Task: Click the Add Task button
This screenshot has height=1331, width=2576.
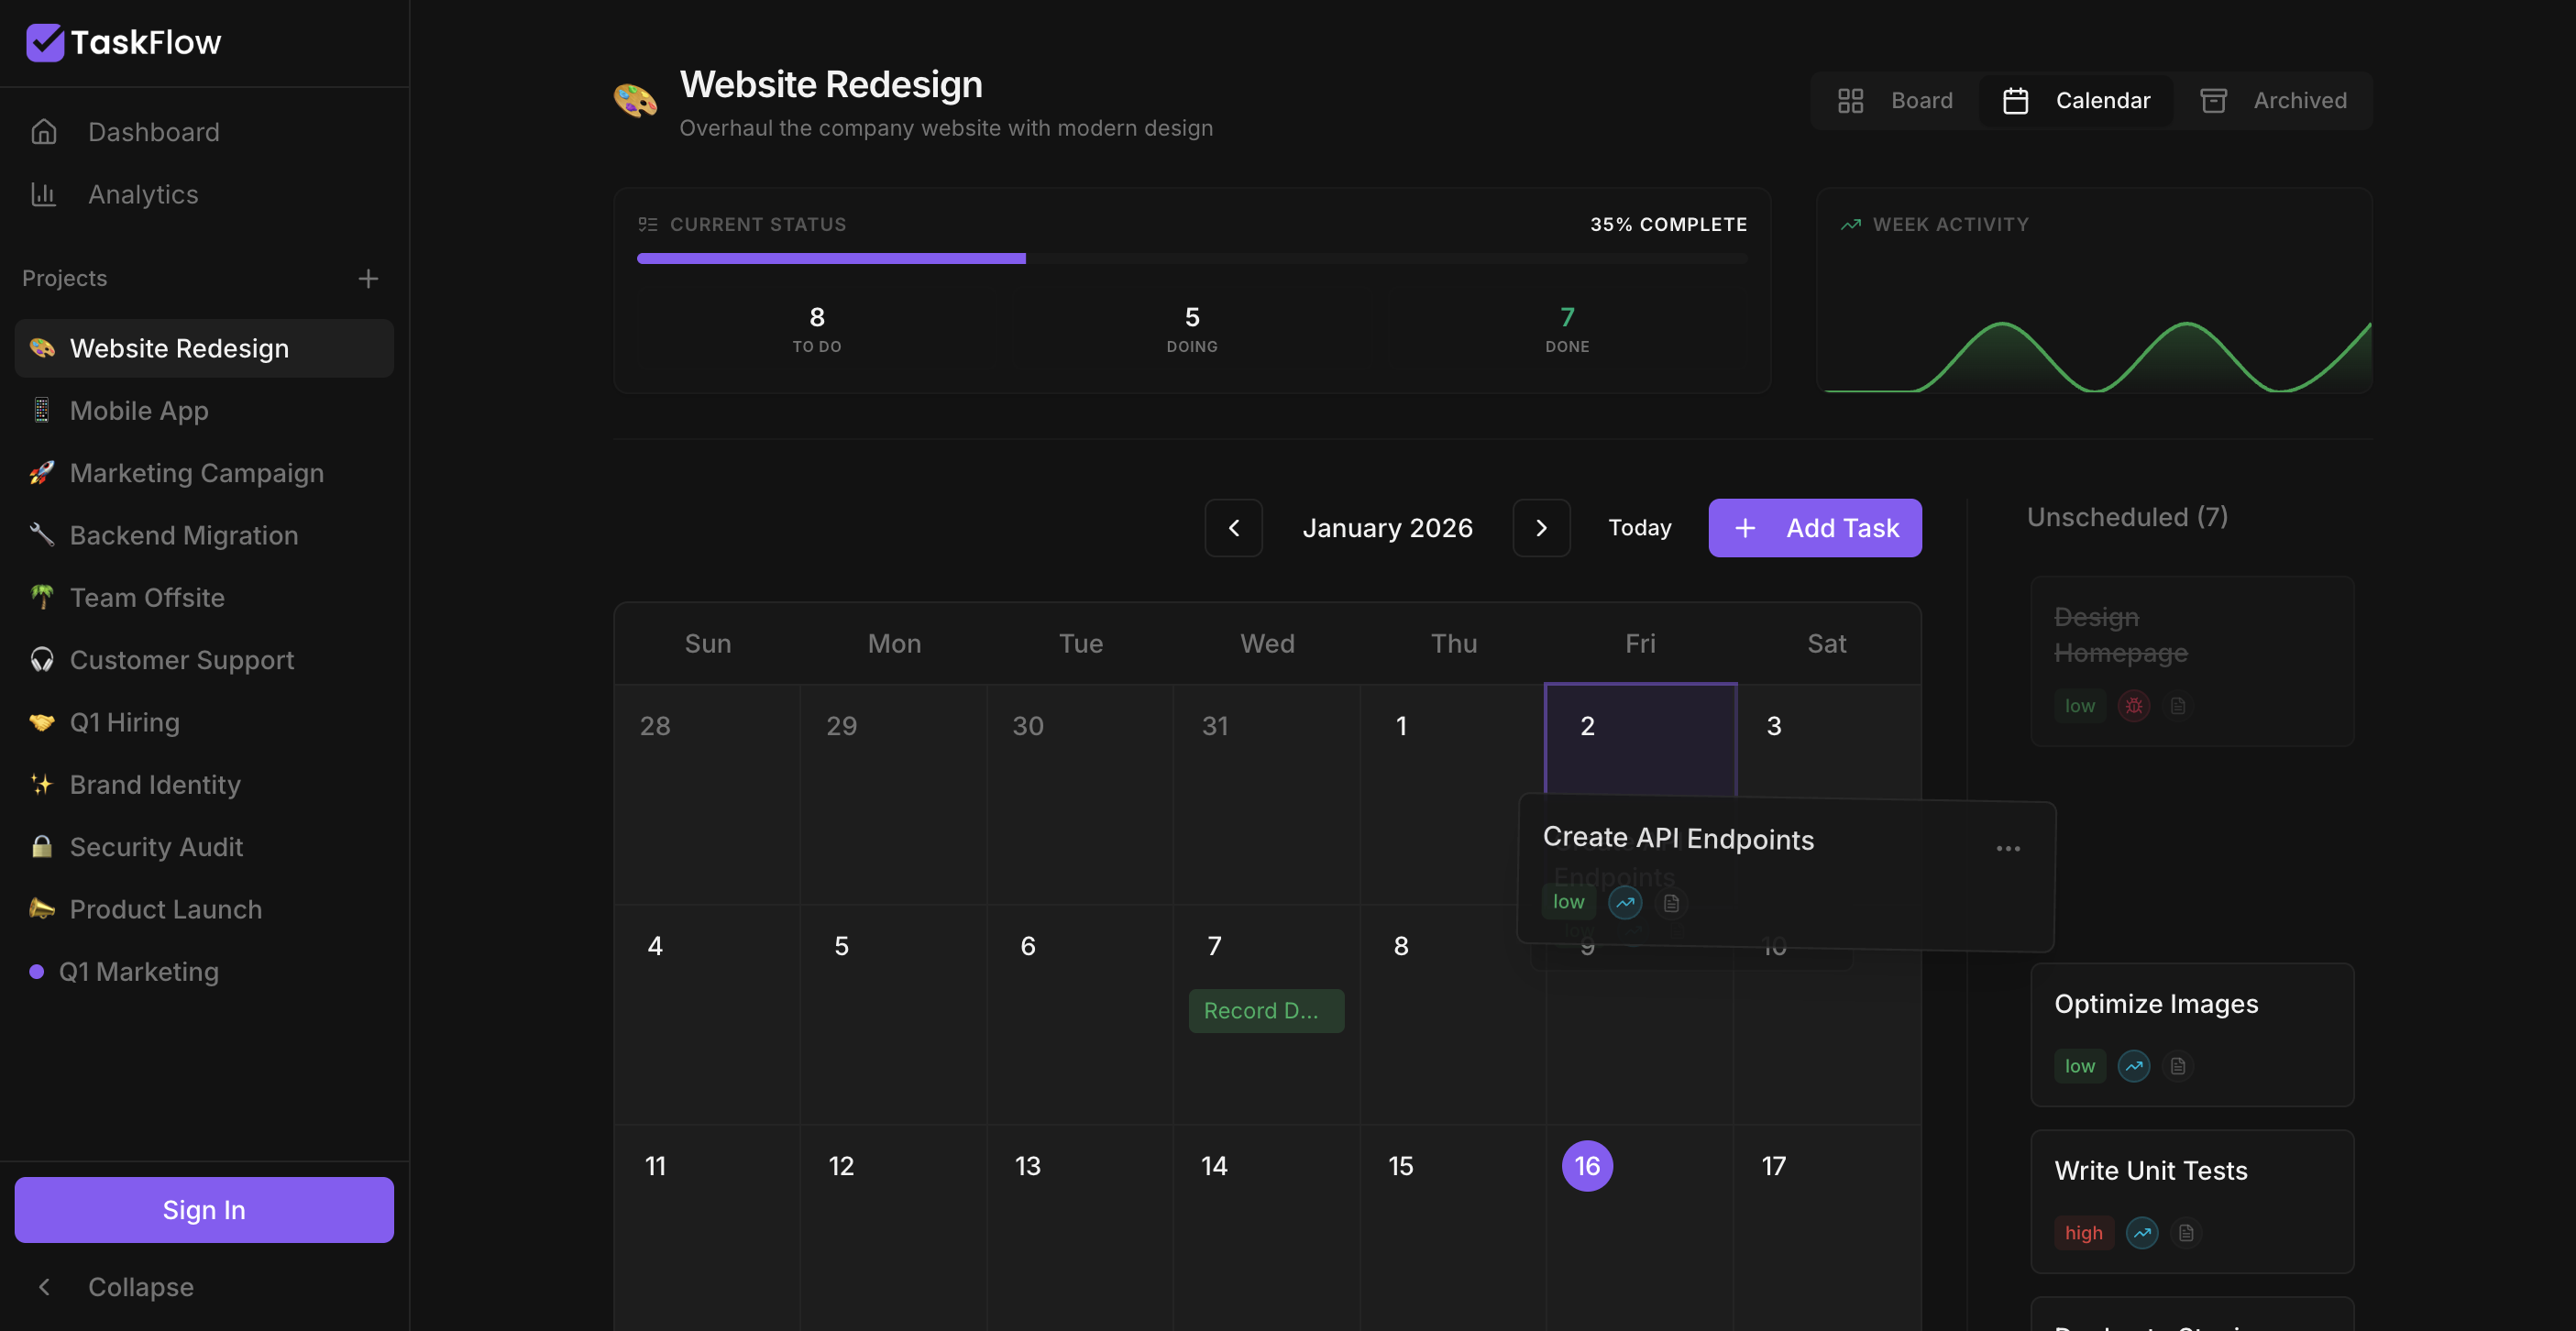Action: tap(1815, 528)
